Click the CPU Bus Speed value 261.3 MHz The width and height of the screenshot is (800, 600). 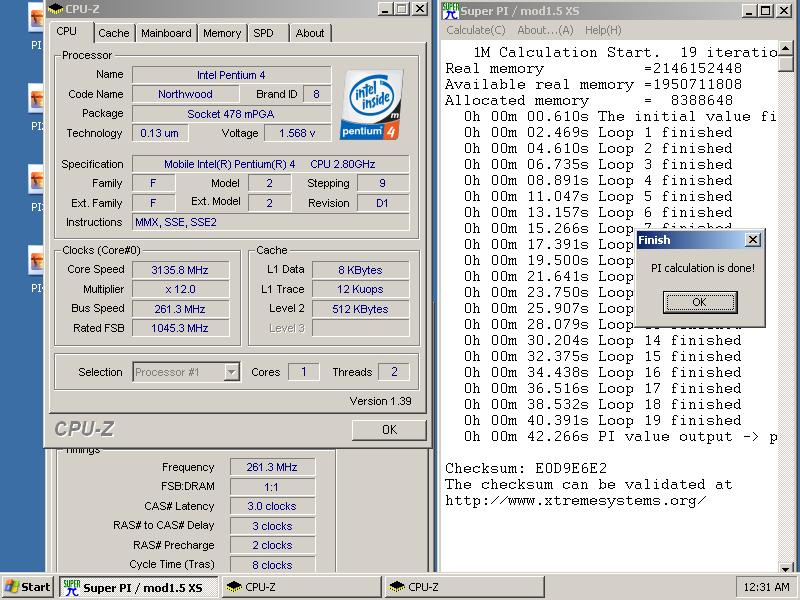click(x=180, y=309)
